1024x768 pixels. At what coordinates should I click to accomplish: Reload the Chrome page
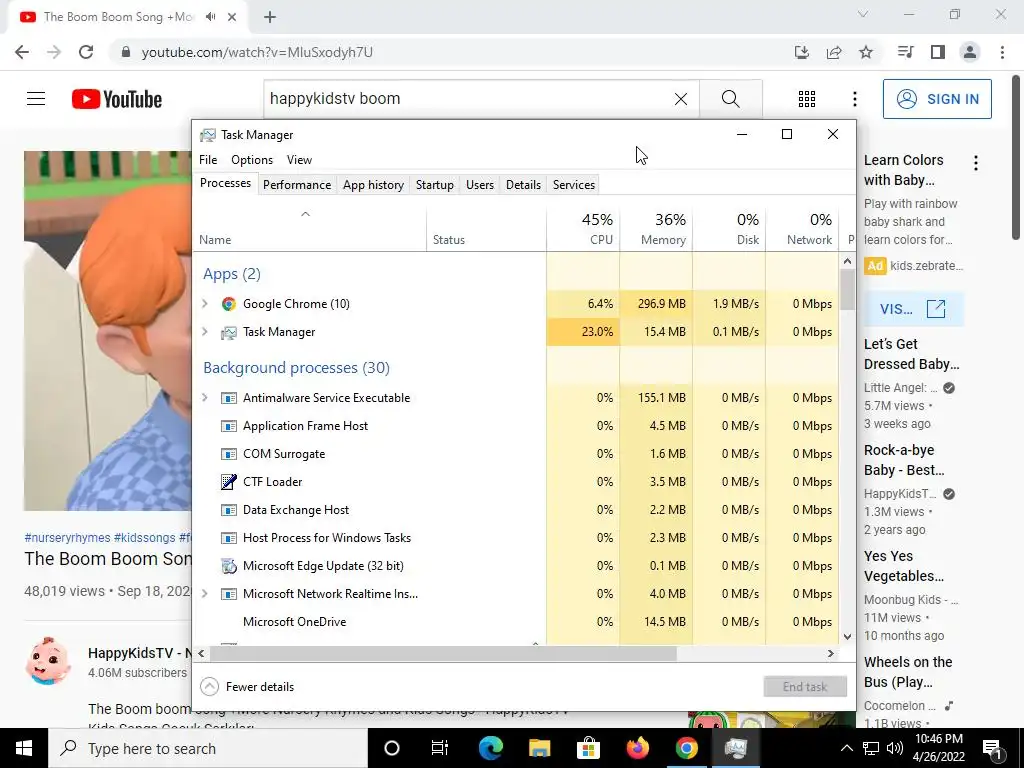click(86, 52)
